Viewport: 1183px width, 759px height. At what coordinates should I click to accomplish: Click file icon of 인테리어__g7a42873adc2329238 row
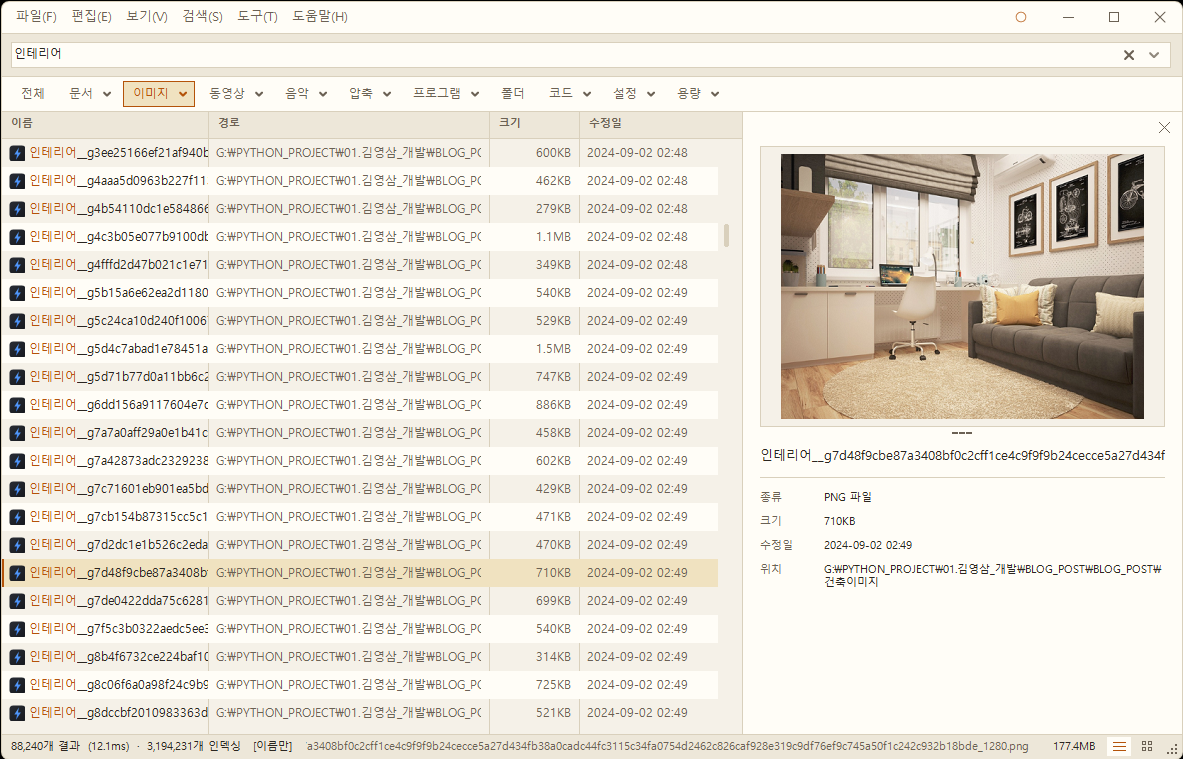click(17, 461)
